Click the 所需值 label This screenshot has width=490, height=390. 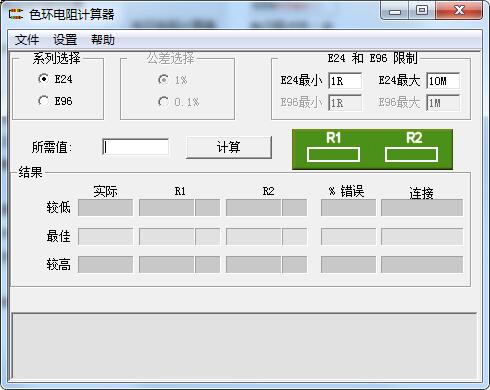coord(52,147)
